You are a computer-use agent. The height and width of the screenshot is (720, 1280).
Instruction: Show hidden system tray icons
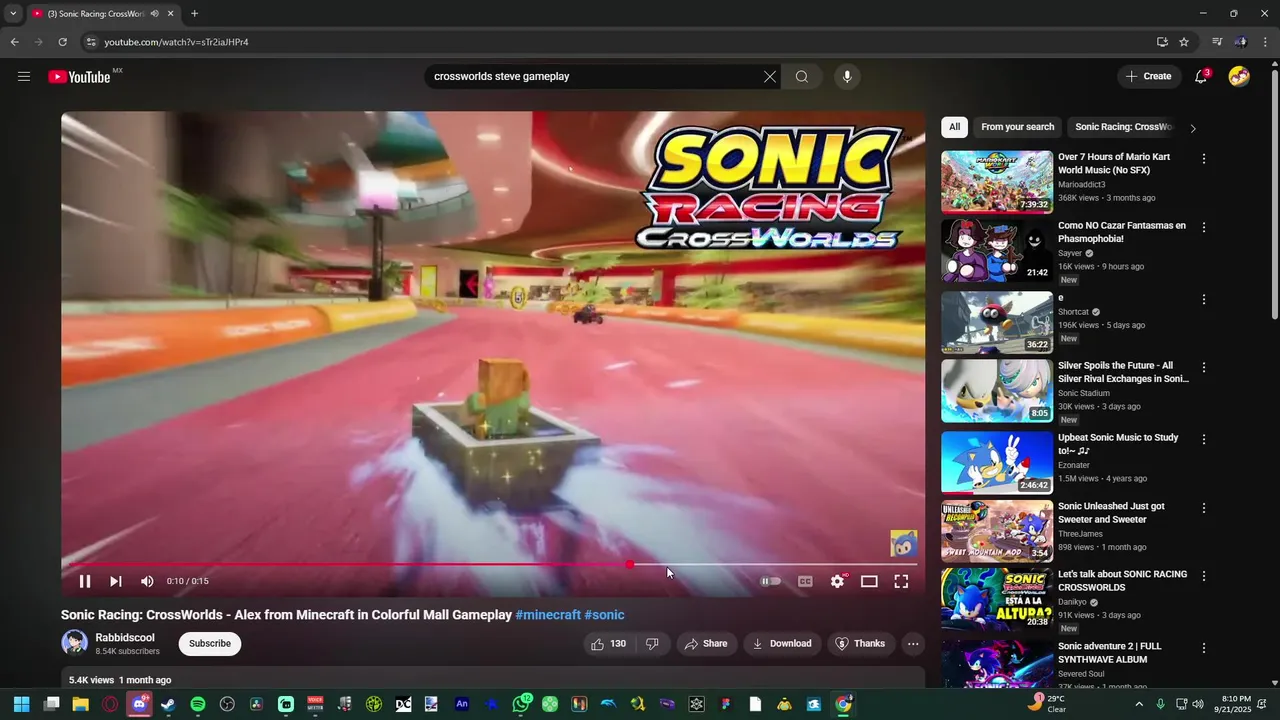pyautogui.click(x=1138, y=704)
